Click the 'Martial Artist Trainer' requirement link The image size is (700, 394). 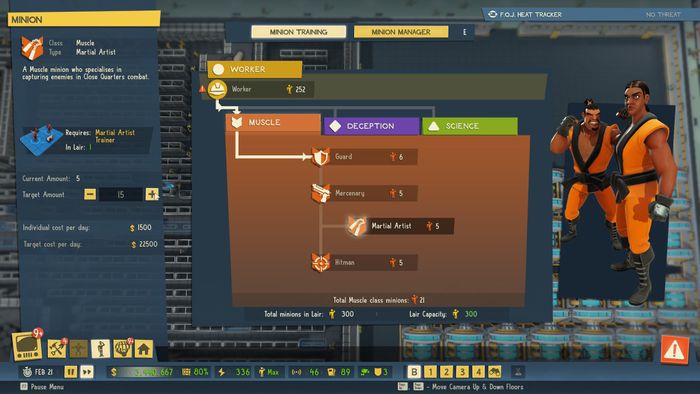[x=115, y=136]
